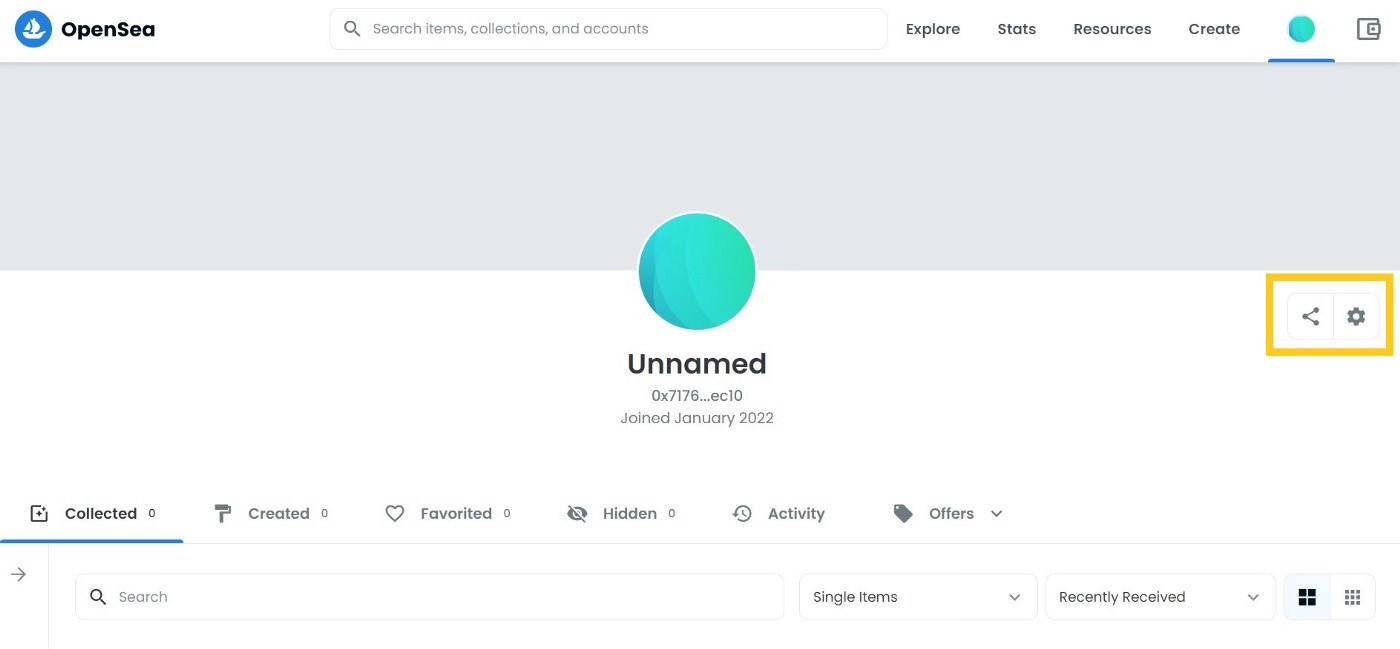The height and width of the screenshot is (649, 1400).
Task: Open the Recently Received sort dropdown
Action: [1160, 597]
